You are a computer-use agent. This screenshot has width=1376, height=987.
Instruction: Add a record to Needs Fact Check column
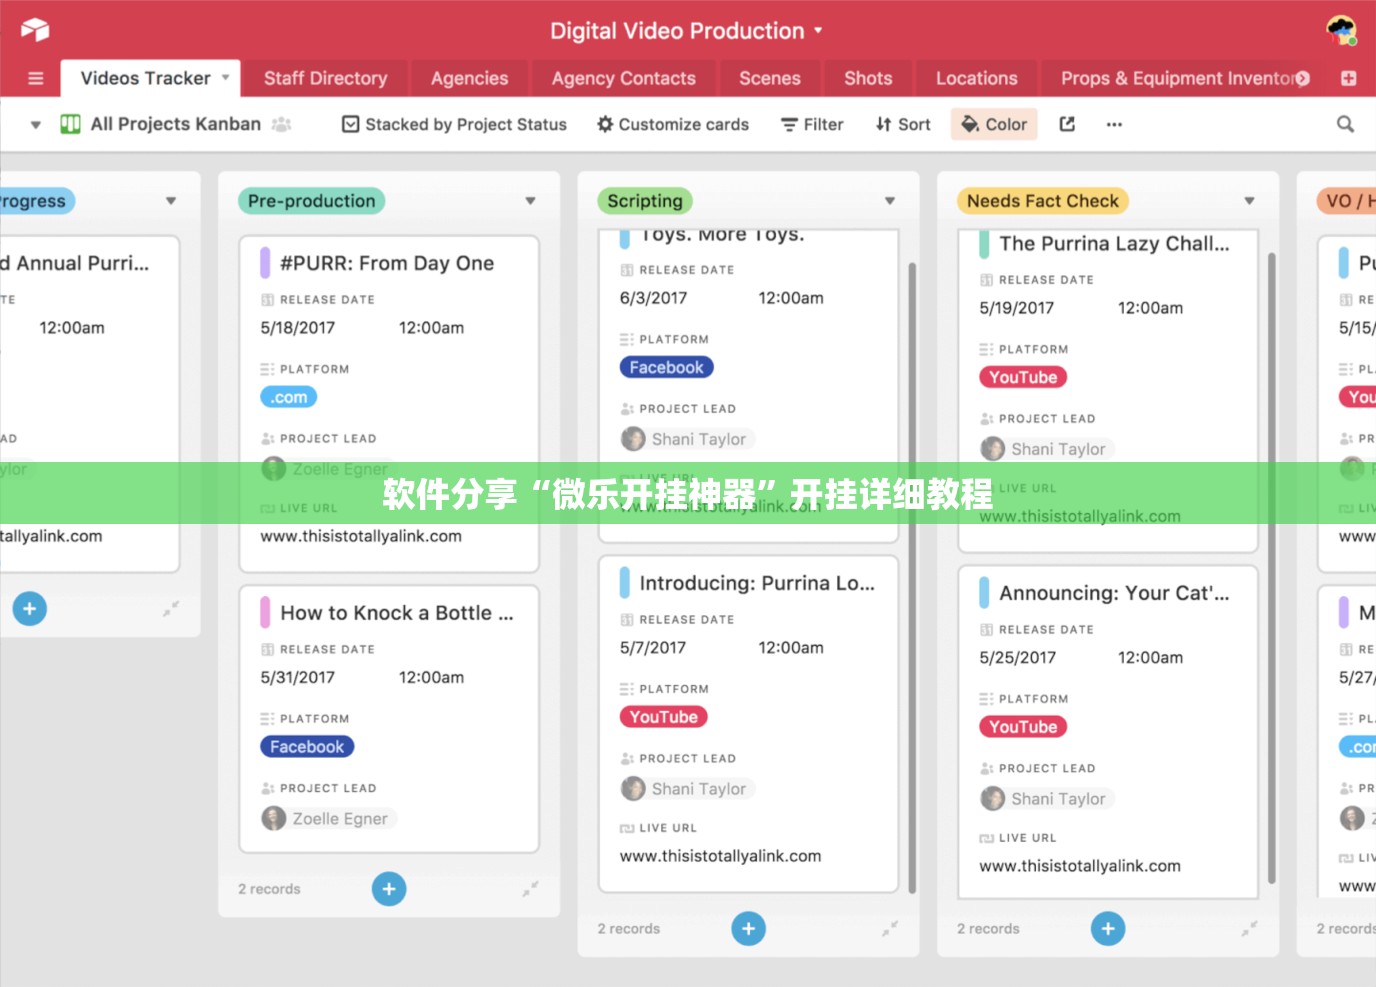pos(1108,929)
